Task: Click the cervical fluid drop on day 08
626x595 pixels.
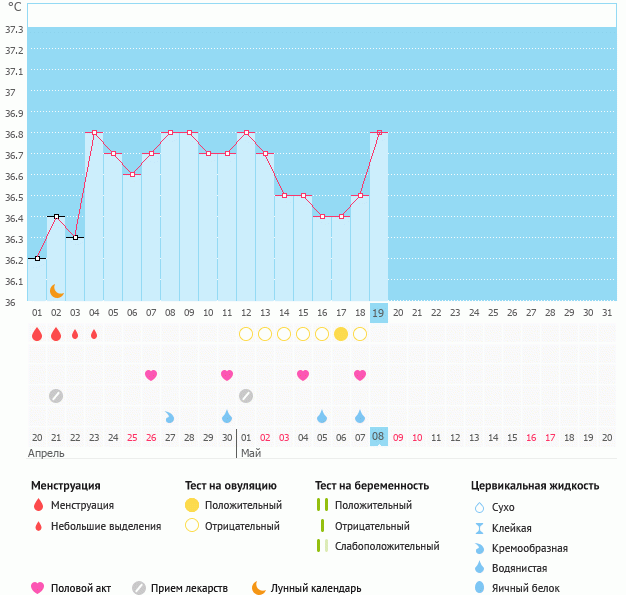Action: 170,416
